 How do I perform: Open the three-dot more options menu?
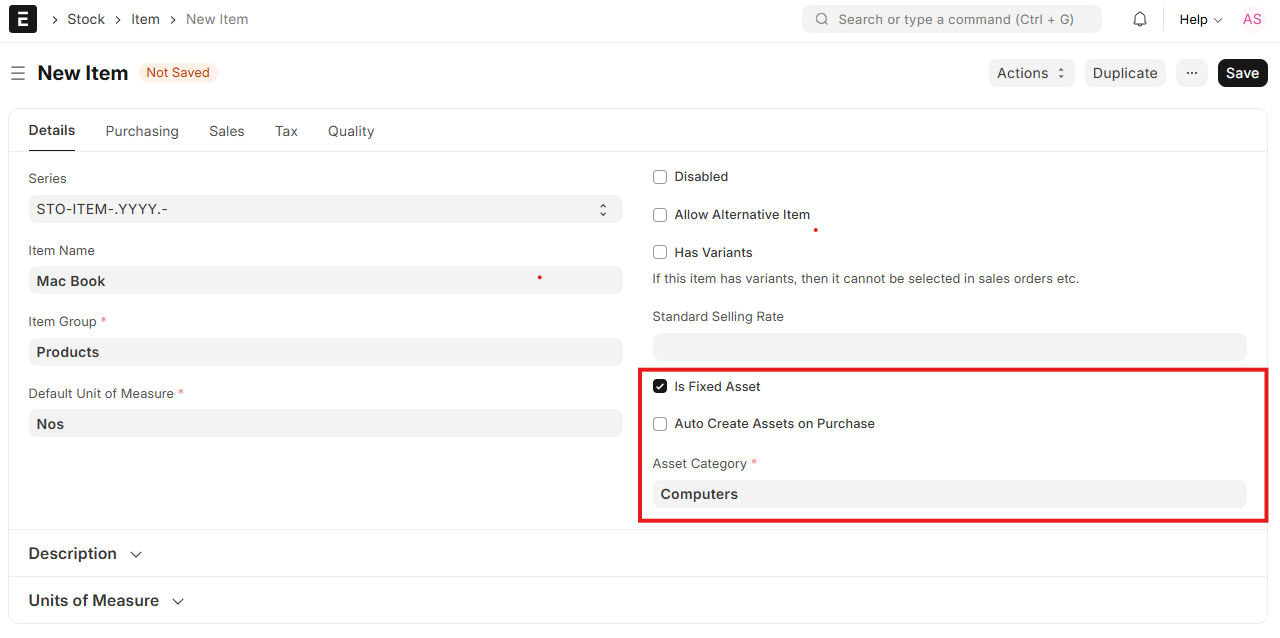(x=1191, y=73)
